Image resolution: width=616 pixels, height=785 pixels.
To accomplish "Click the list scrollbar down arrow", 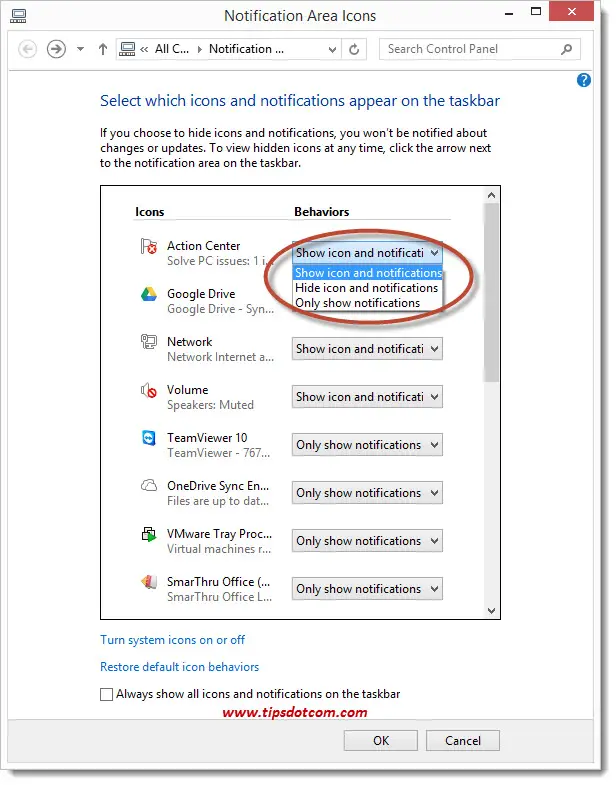I will coord(491,610).
